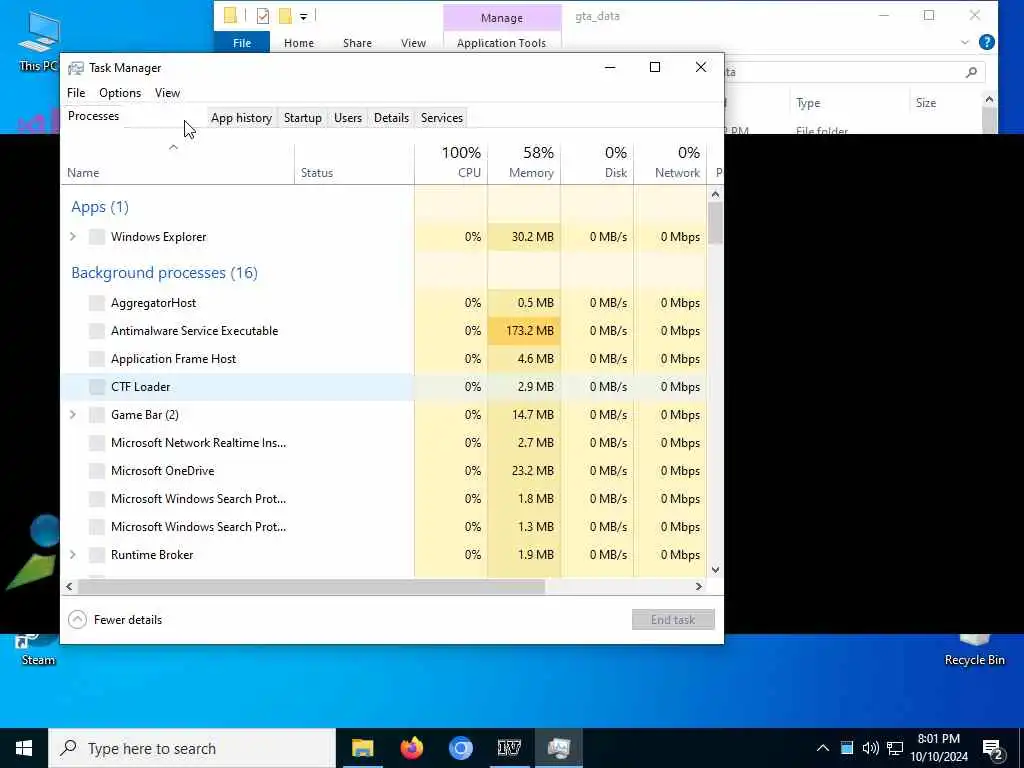
Task: Expand the Game Bar (2) process group
Action: tap(73, 415)
